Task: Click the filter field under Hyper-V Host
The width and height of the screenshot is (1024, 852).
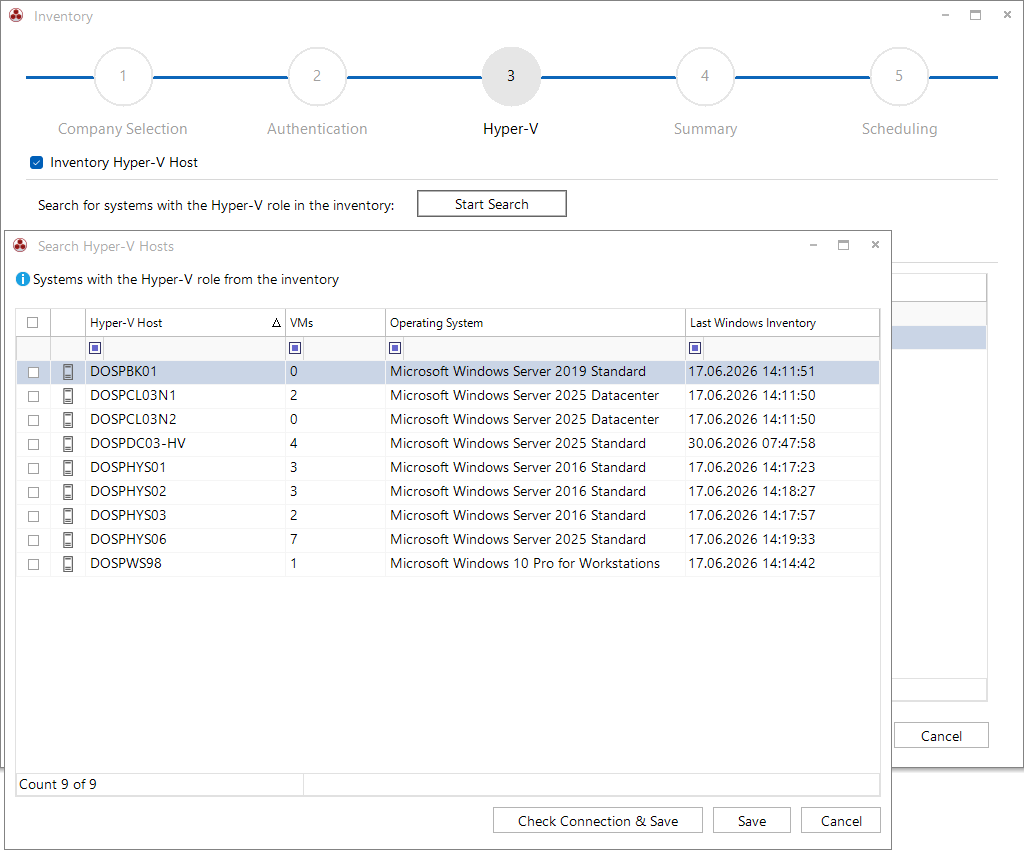Action: point(193,348)
